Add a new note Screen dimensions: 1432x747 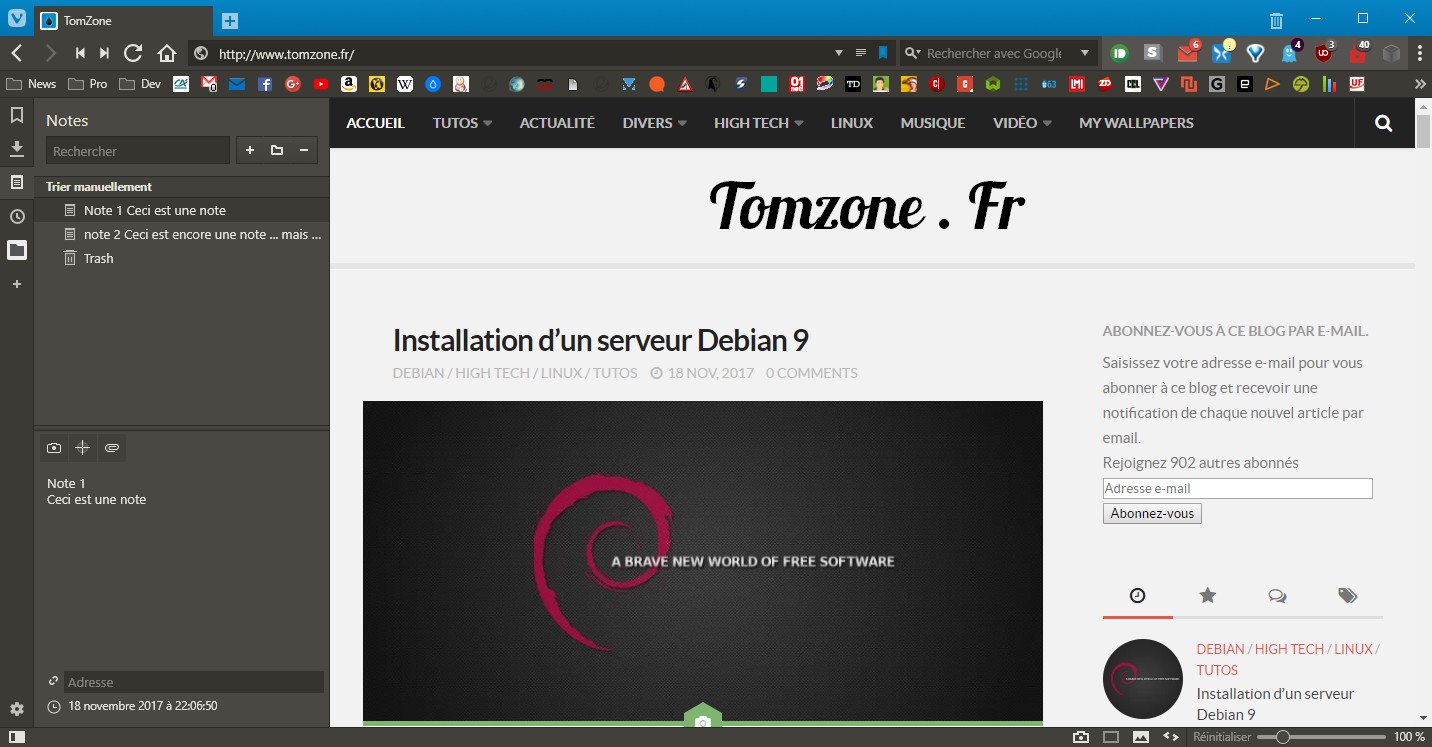(250, 151)
